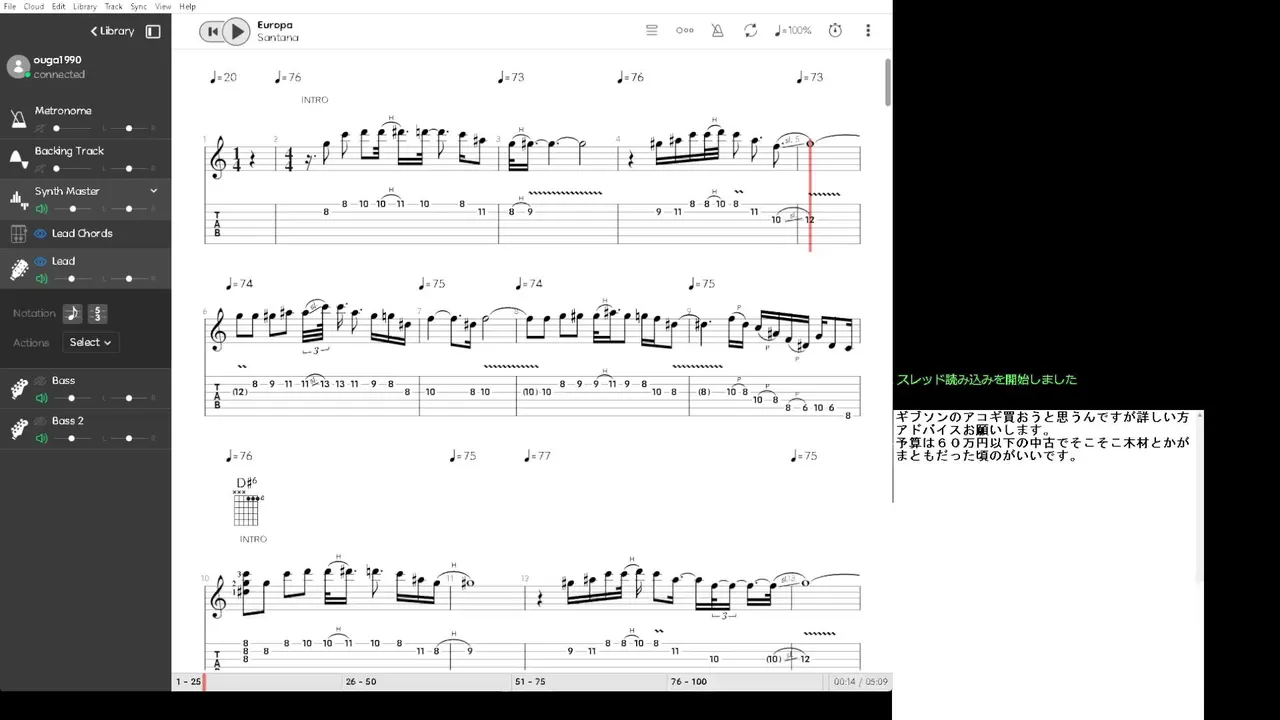The height and width of the screenshot is (720, 1280).
Task: Click the 00:14 / 05:09 time display
Action: (x=861, y=682)
